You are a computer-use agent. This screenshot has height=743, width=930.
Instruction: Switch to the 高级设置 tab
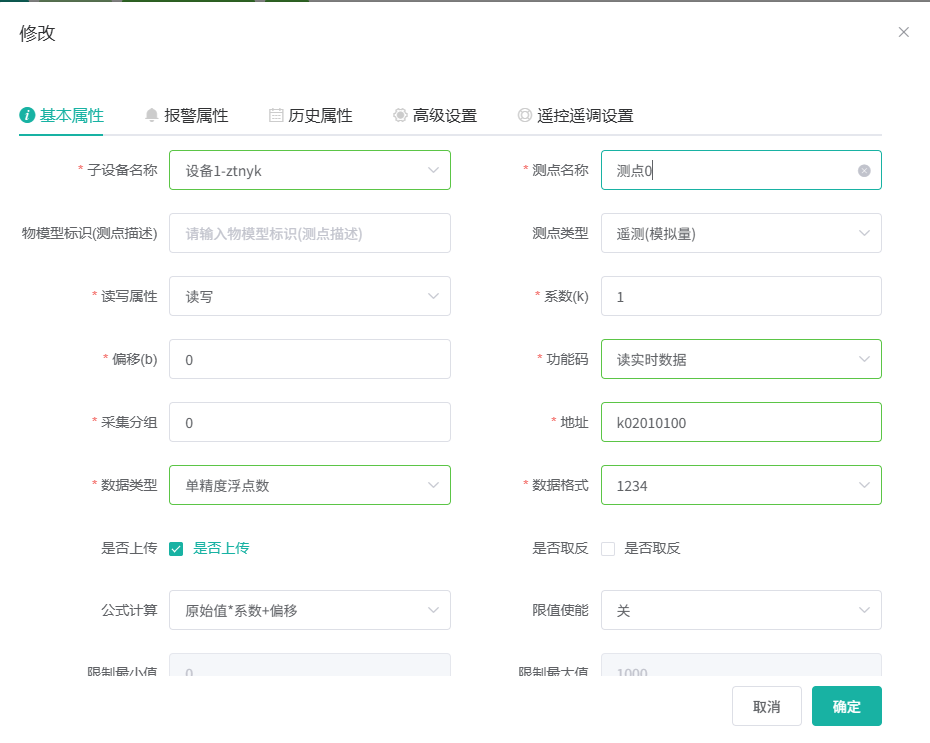pos(444,115)
